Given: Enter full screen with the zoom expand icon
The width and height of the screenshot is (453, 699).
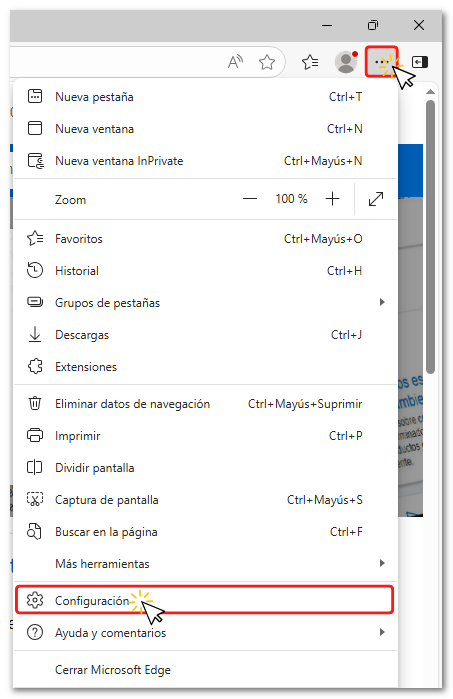Looking at the screenshot, I should click(x=376, y=199).
